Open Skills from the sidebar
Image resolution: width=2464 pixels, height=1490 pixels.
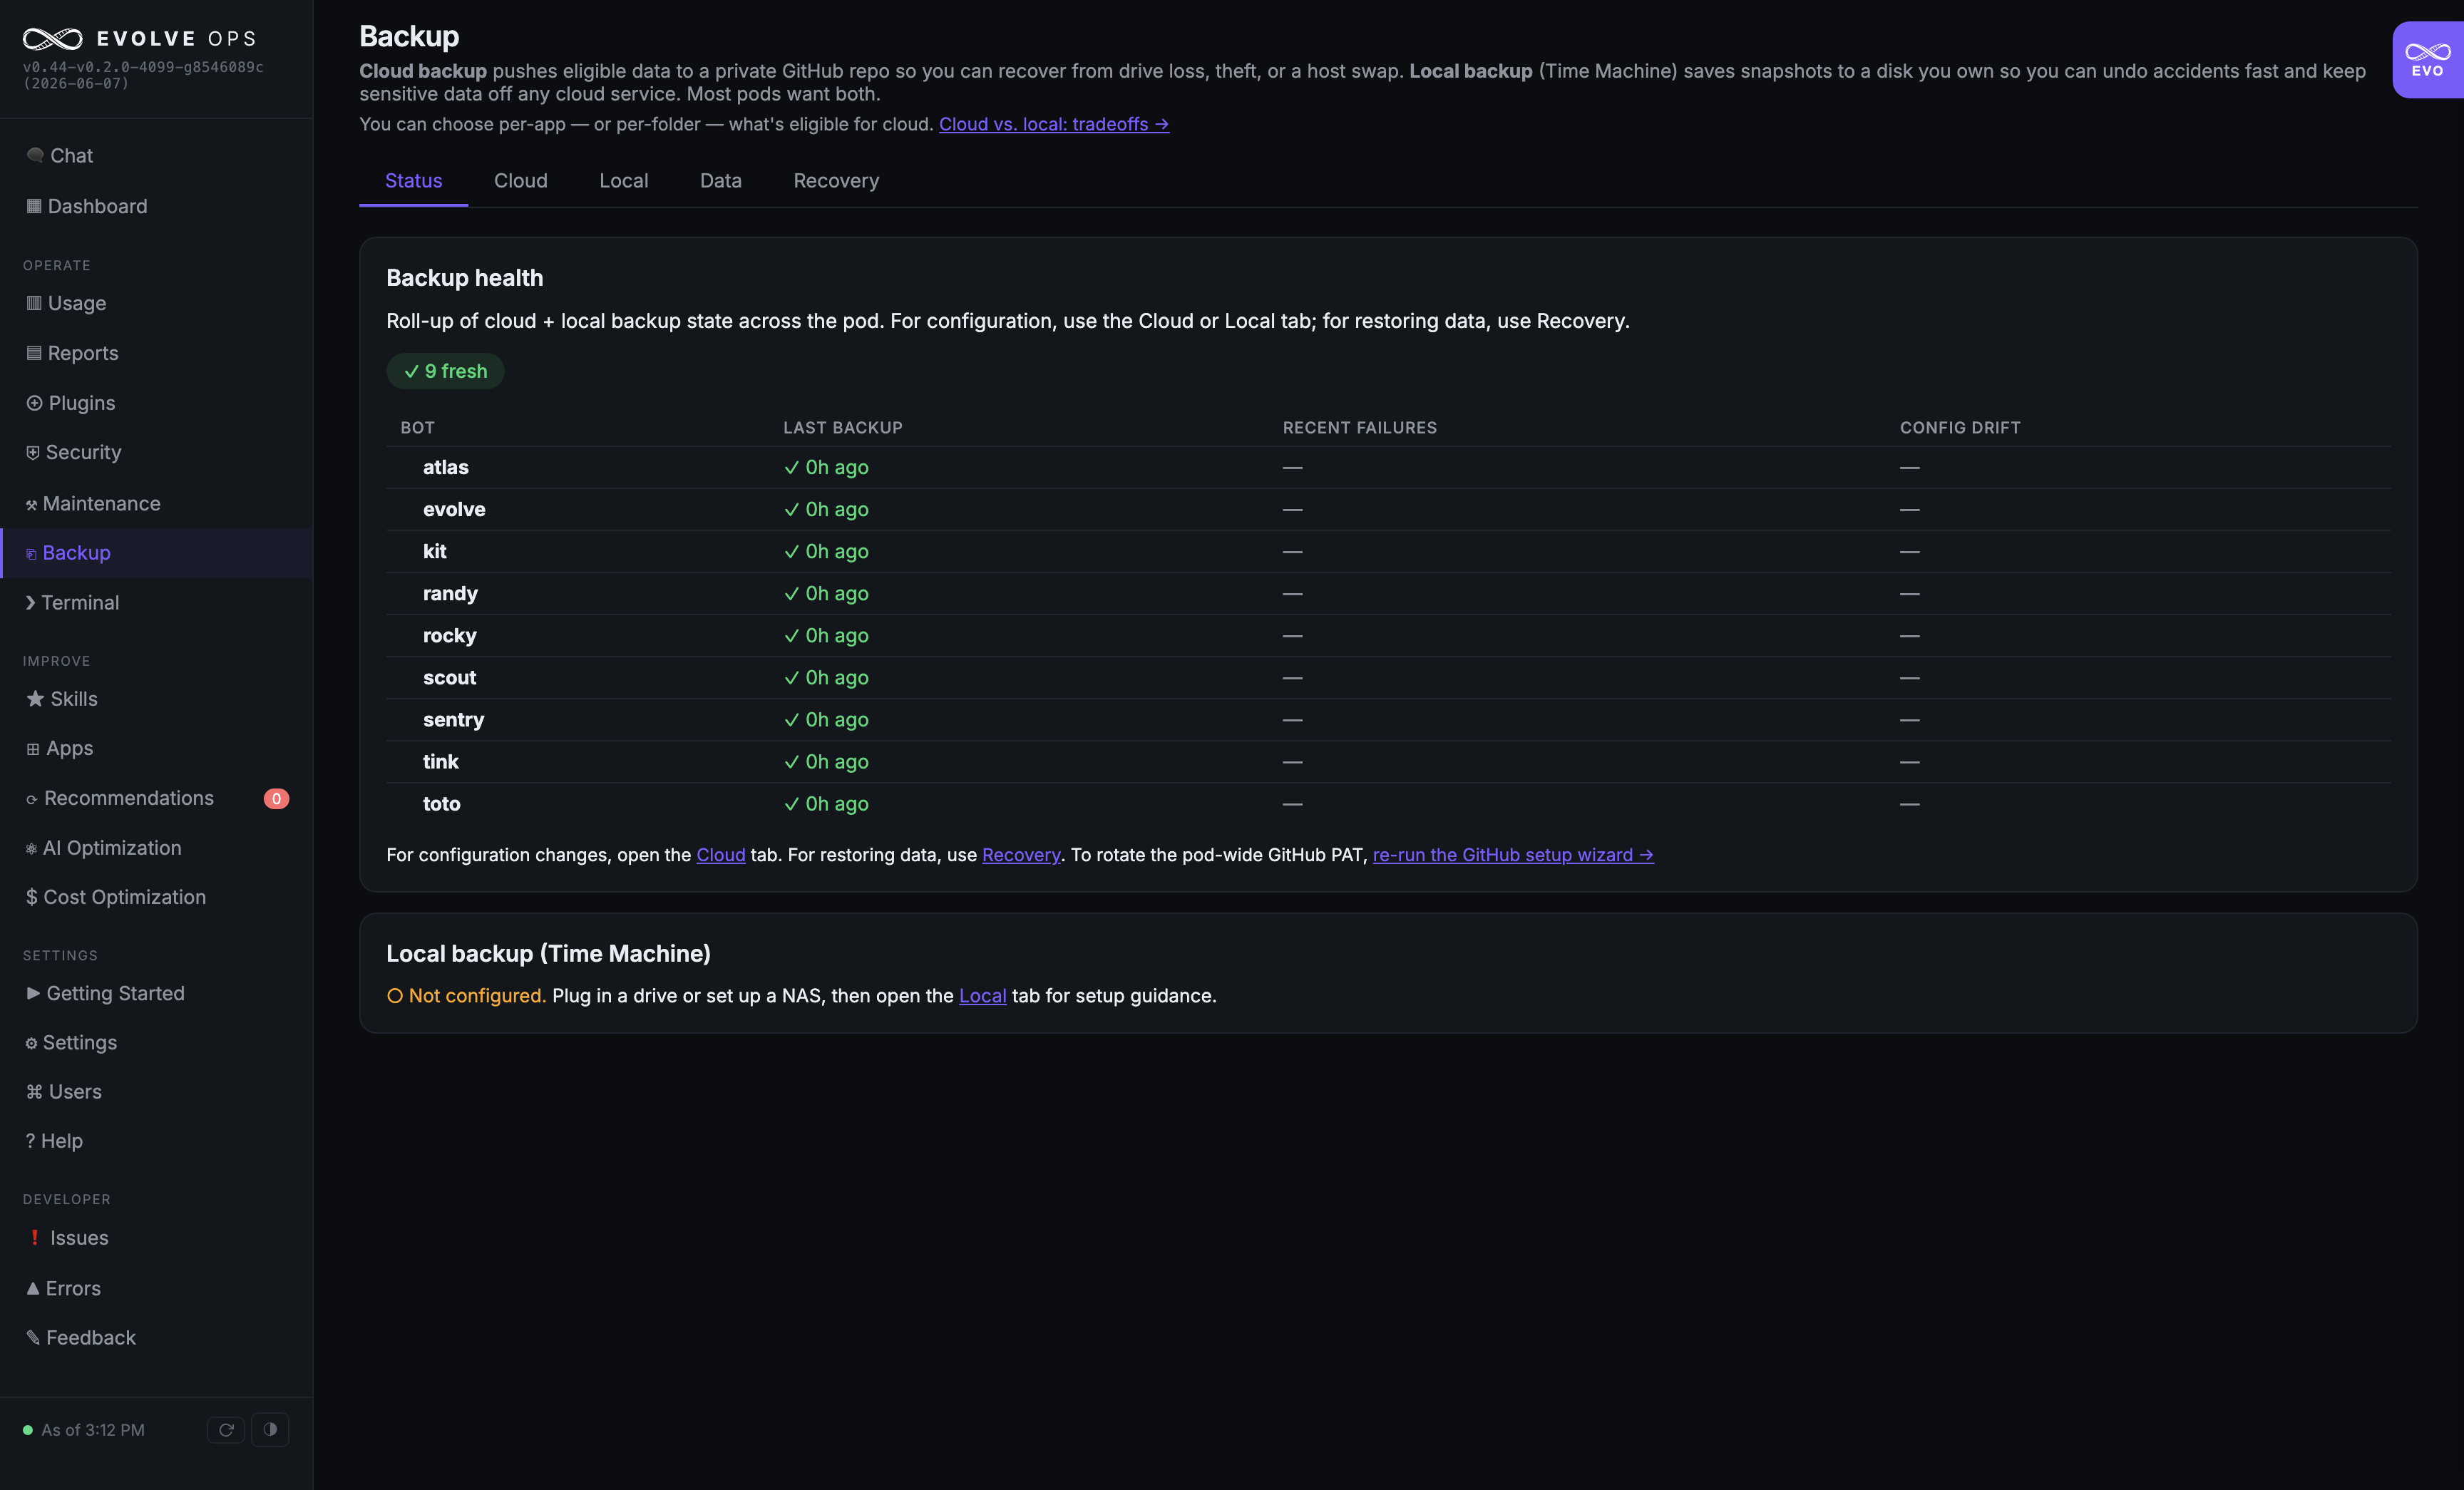tap(156, 699)
